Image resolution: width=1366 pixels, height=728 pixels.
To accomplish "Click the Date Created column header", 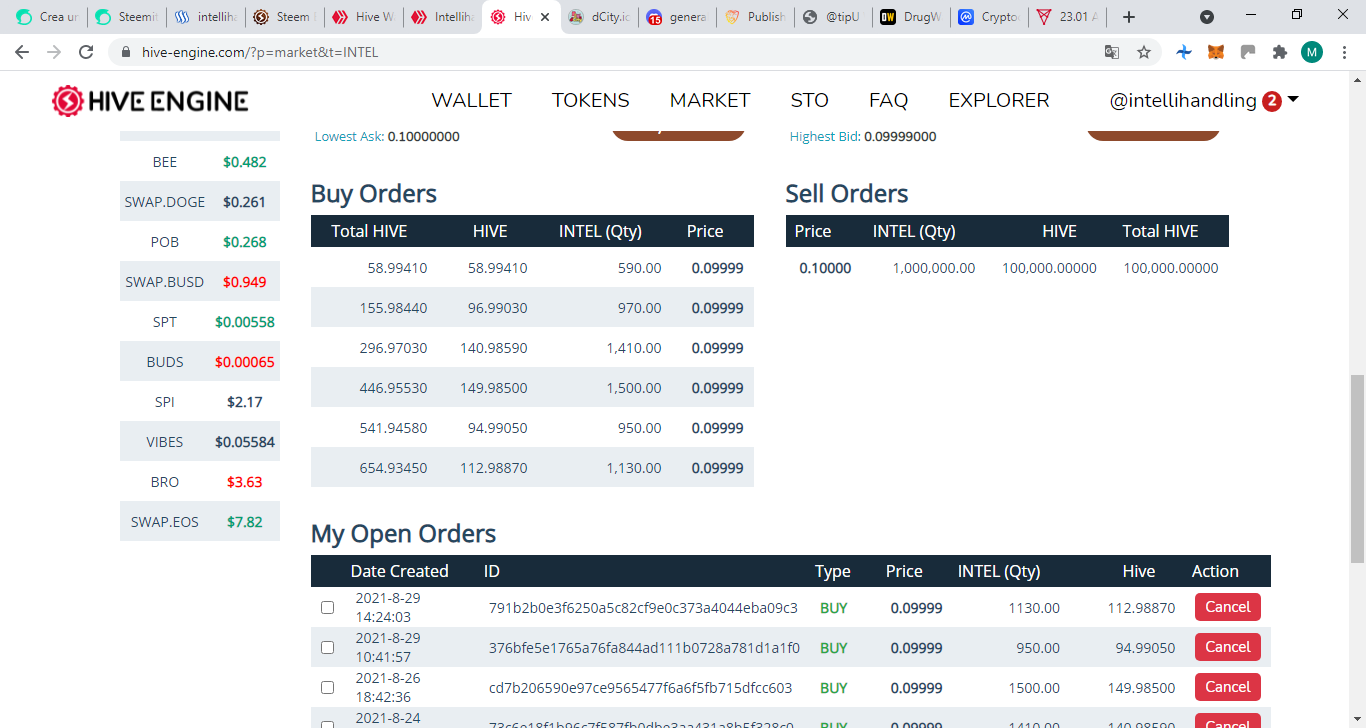I will 399,571.
